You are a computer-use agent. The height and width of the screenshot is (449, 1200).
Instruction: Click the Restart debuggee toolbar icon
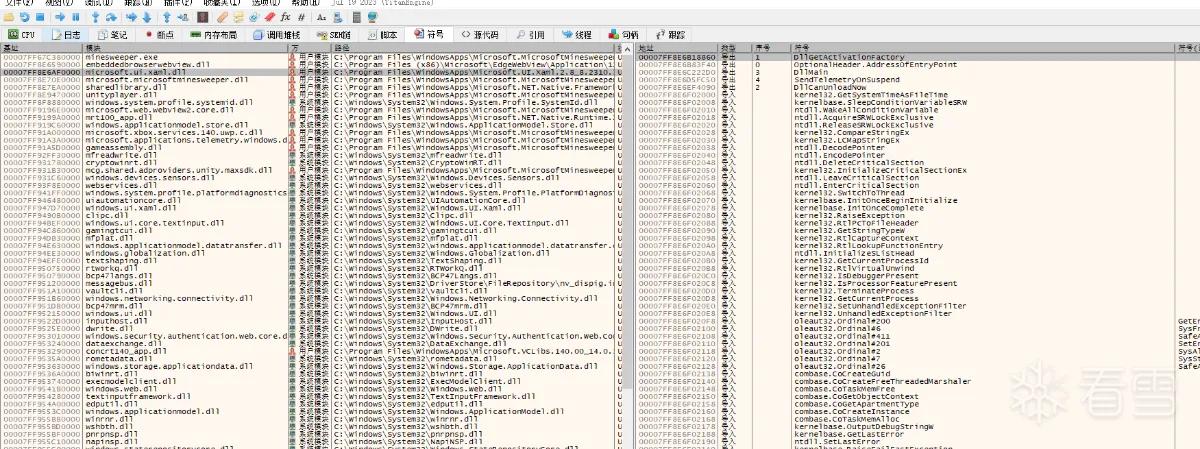(x=24, y=17)
